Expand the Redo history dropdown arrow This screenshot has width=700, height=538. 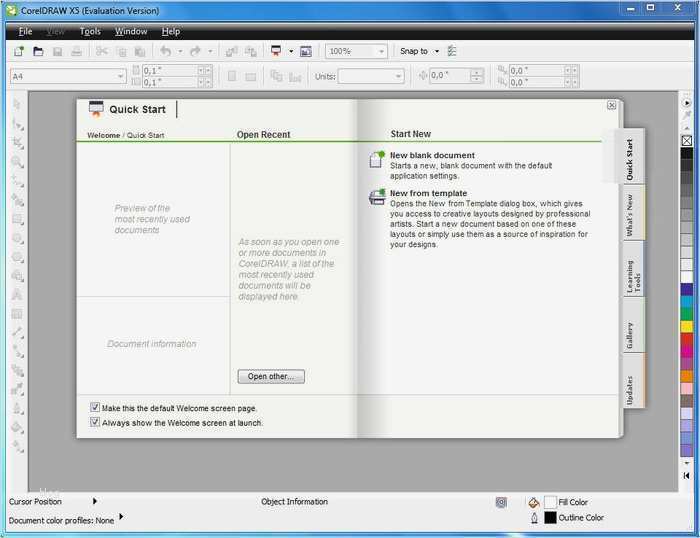(x=210, y=51)
